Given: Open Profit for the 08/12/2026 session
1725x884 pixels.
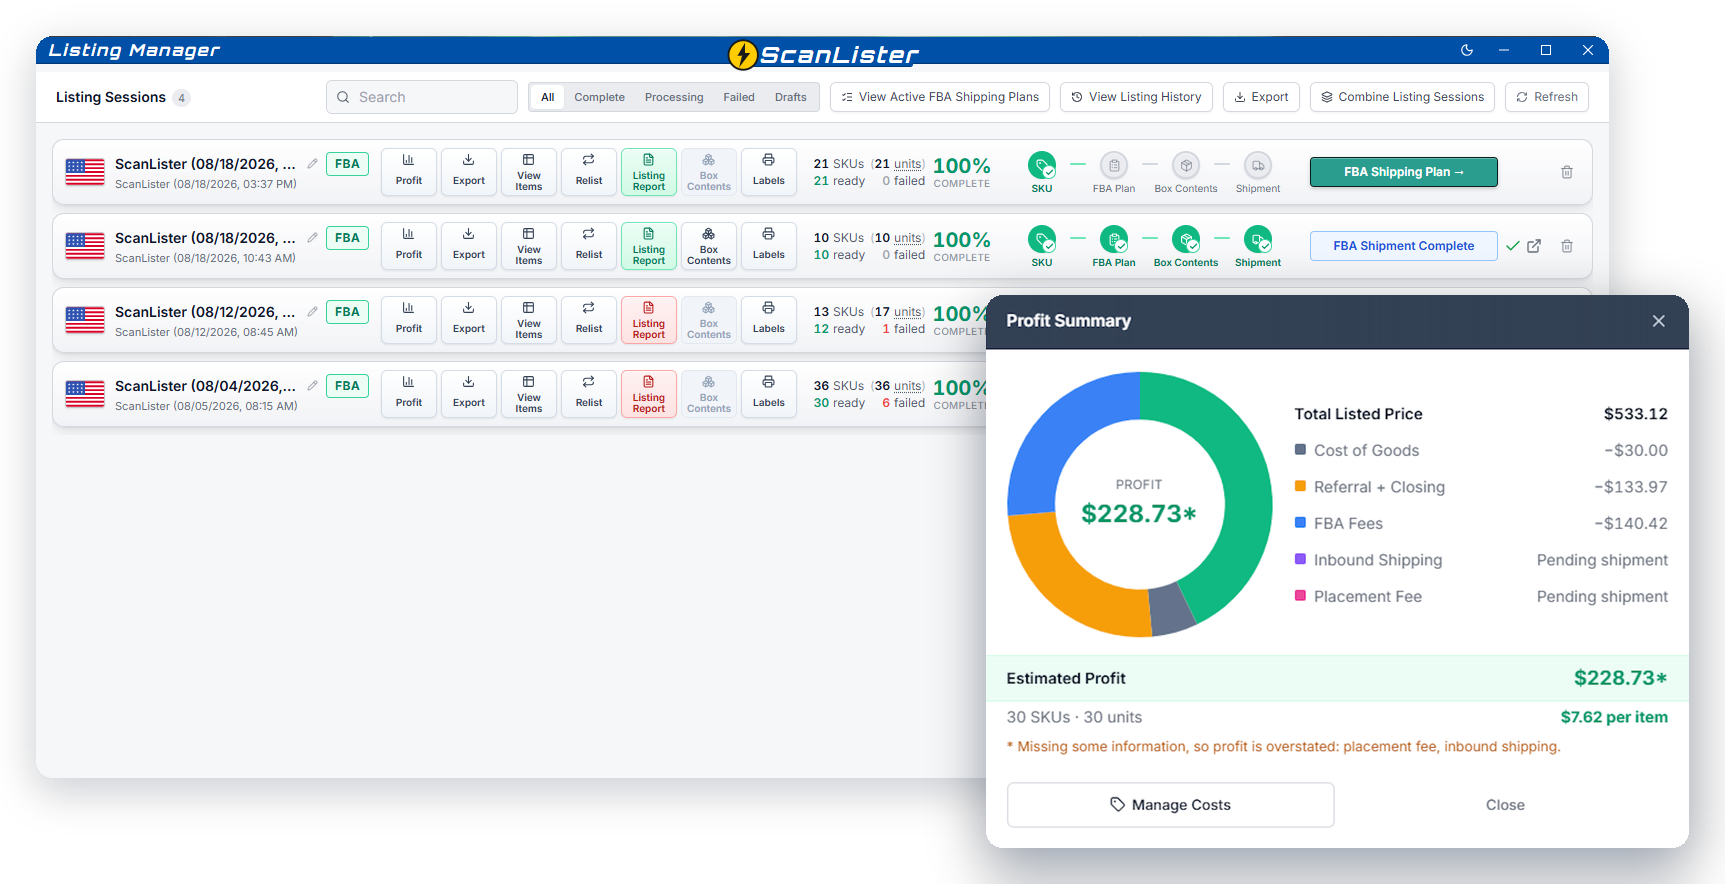Looking at the screenshot, I should pyautogui.click(x=409, y=319).
